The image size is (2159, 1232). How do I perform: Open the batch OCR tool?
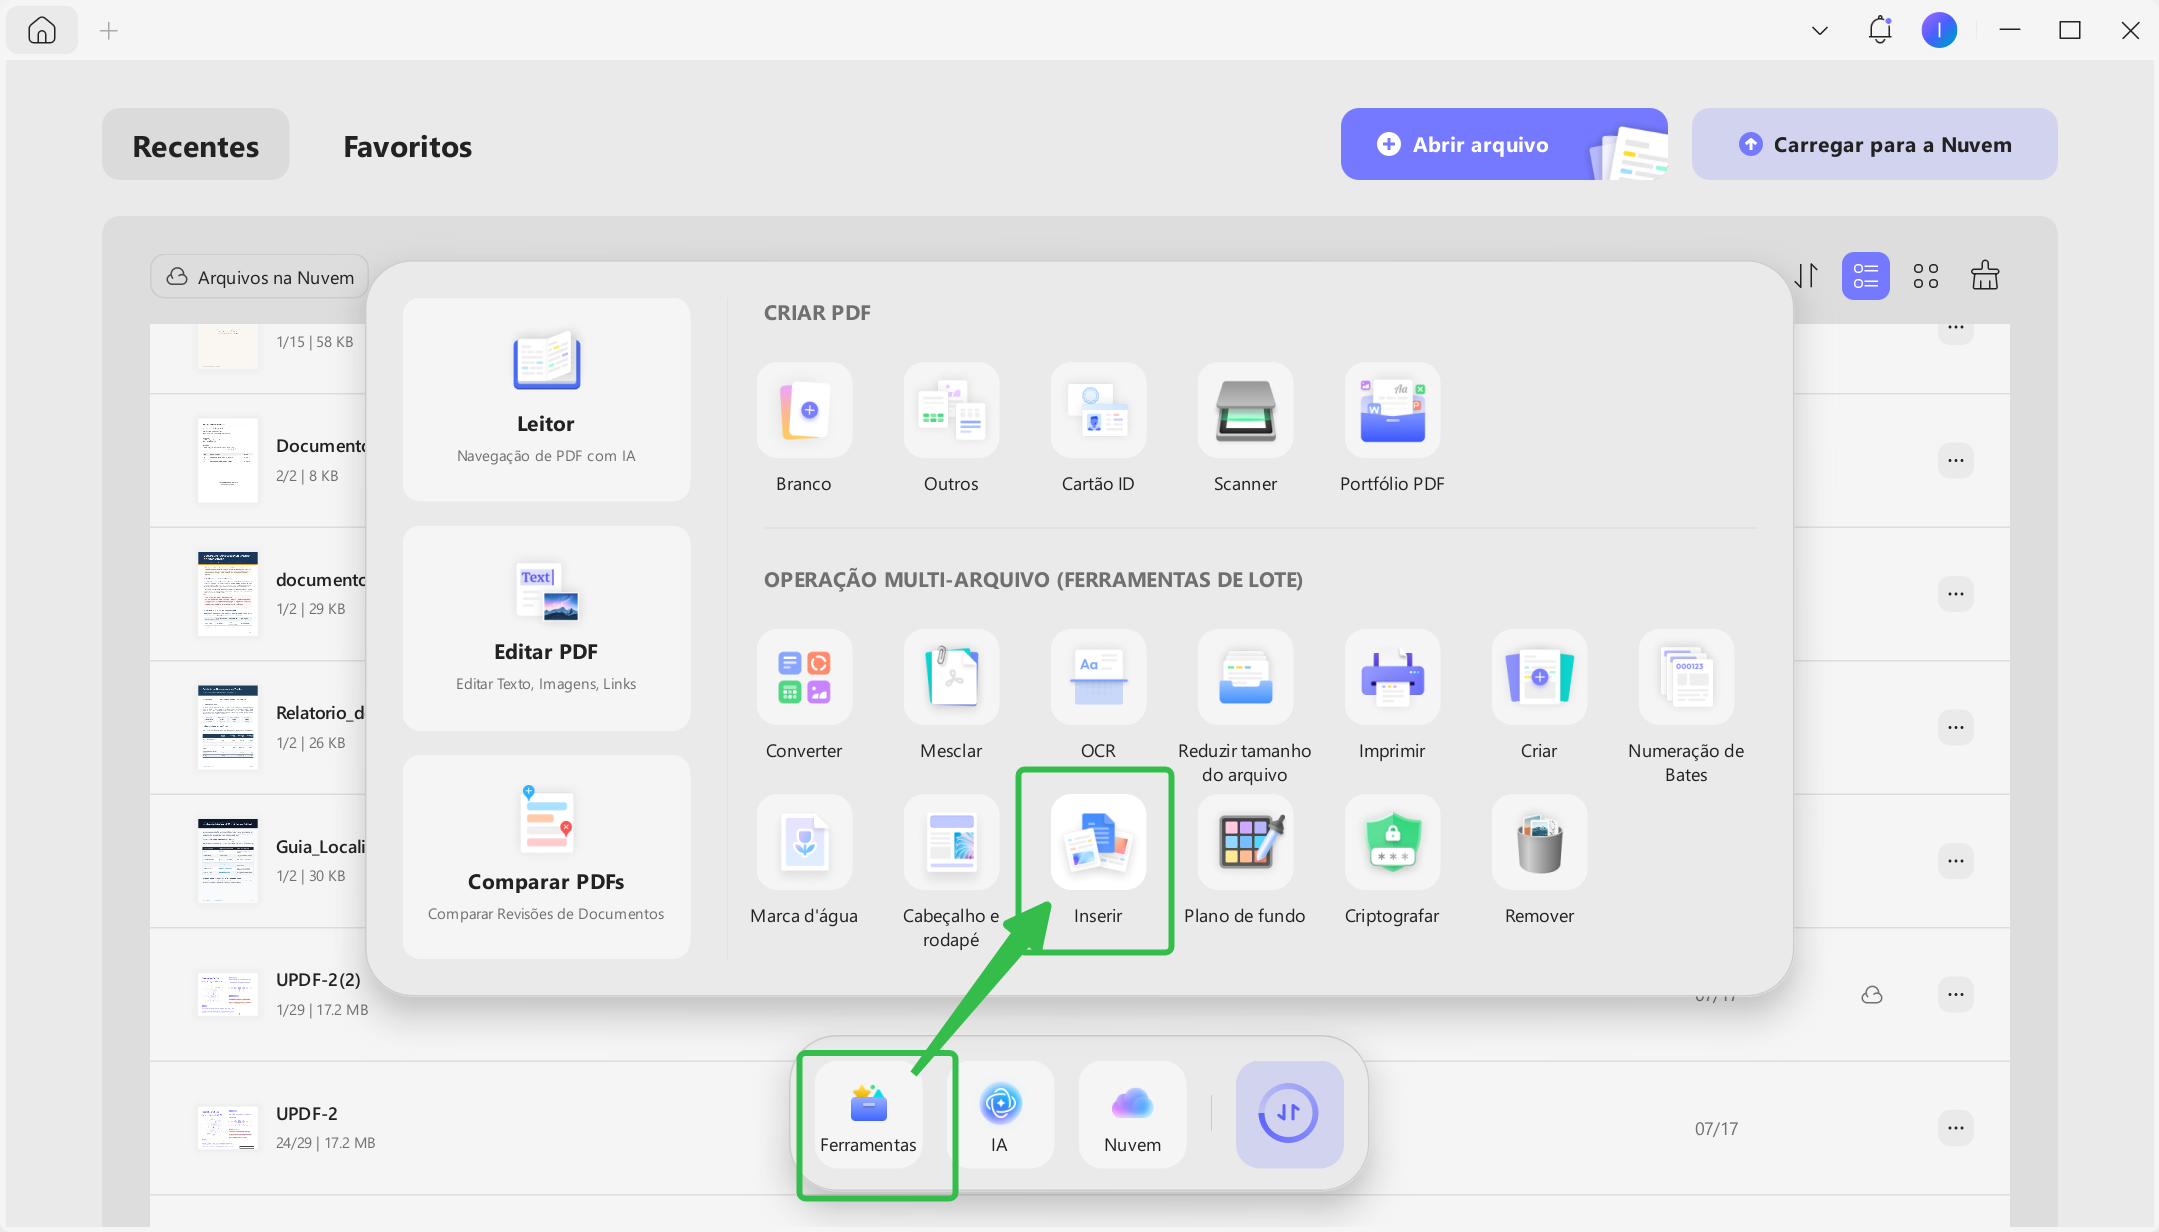[1098, 677]
